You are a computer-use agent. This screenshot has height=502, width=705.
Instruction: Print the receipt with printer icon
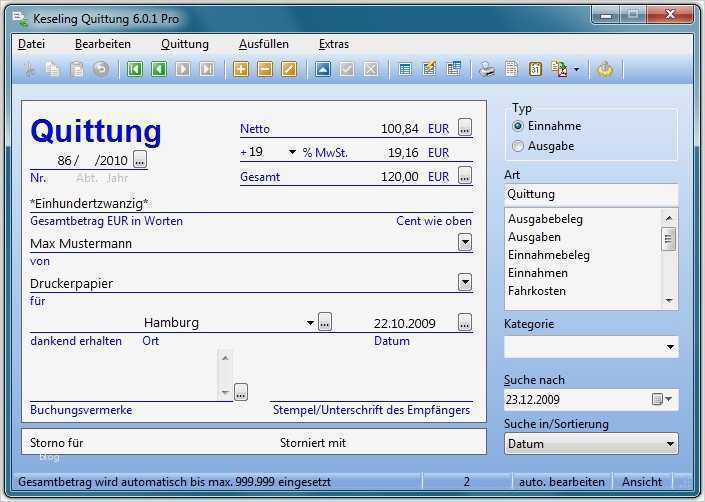click(487, 69)
